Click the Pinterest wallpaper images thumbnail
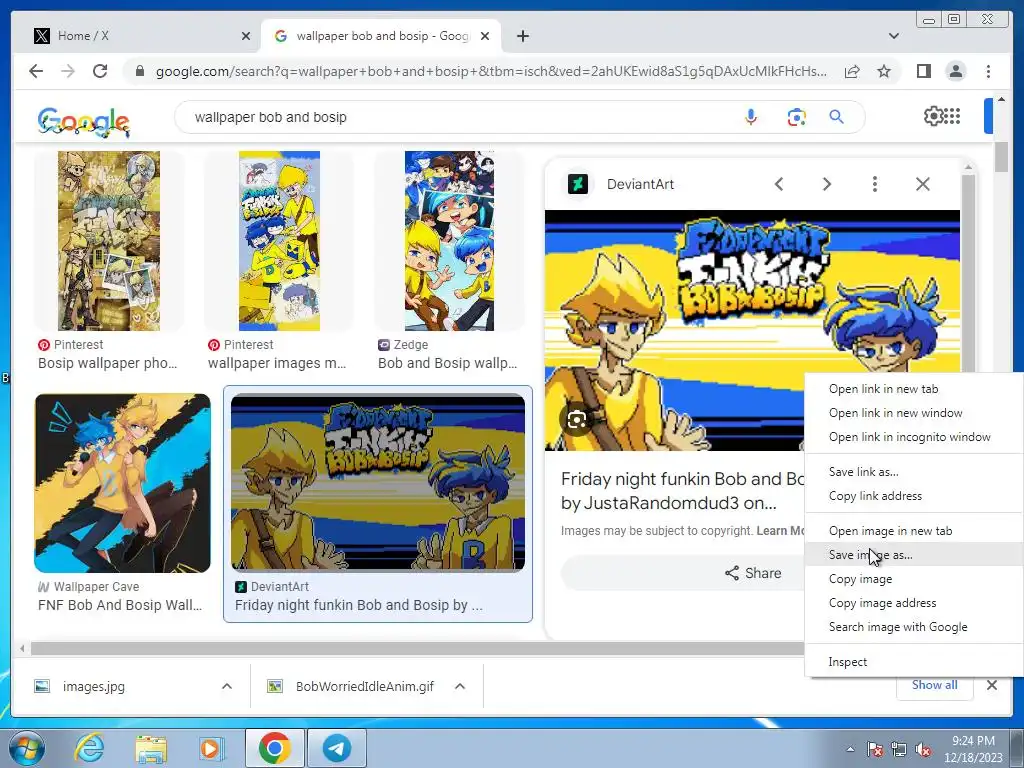The height and width of the screenshot is (768, 1024). pos(279,241)
